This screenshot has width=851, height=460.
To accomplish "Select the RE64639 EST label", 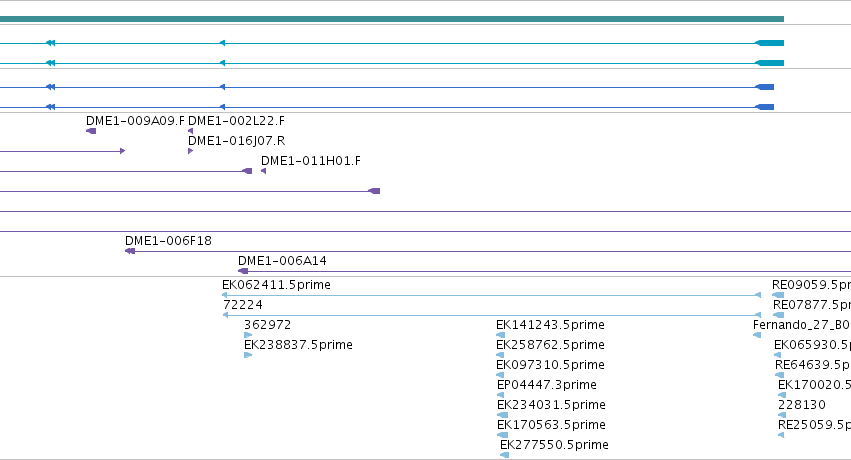I will 813,365.
